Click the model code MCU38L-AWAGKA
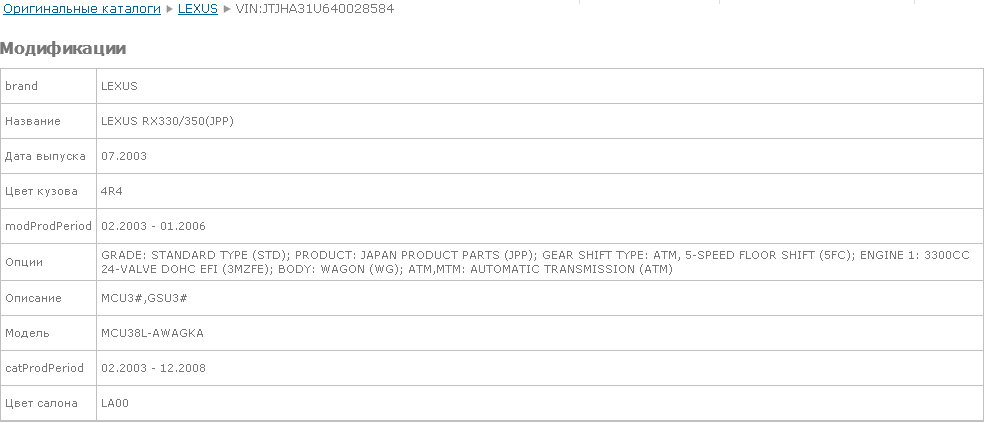This screenshot has width=985, height=423. [x=152, y=333]
